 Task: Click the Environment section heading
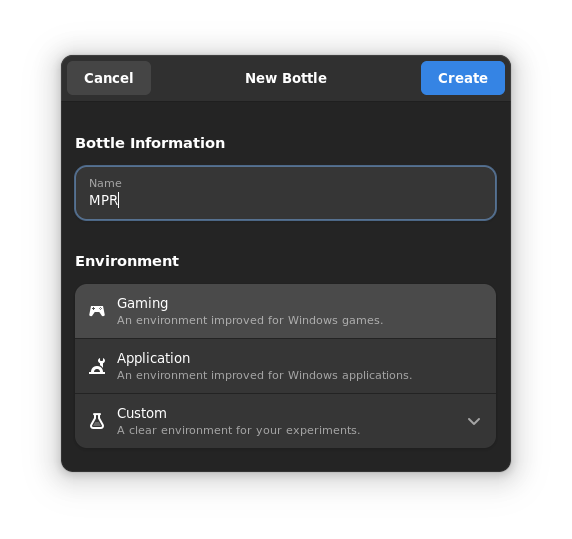click(x=127, y=261)
